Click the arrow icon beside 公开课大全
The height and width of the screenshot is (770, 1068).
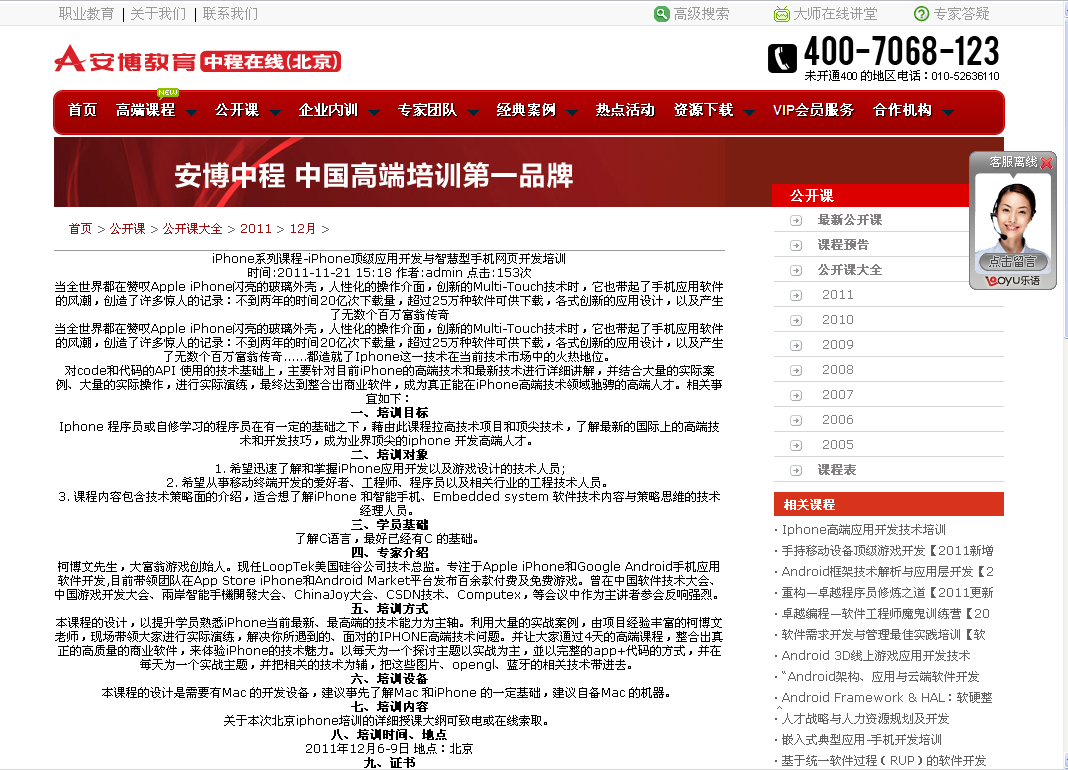[x=796, y=271]
